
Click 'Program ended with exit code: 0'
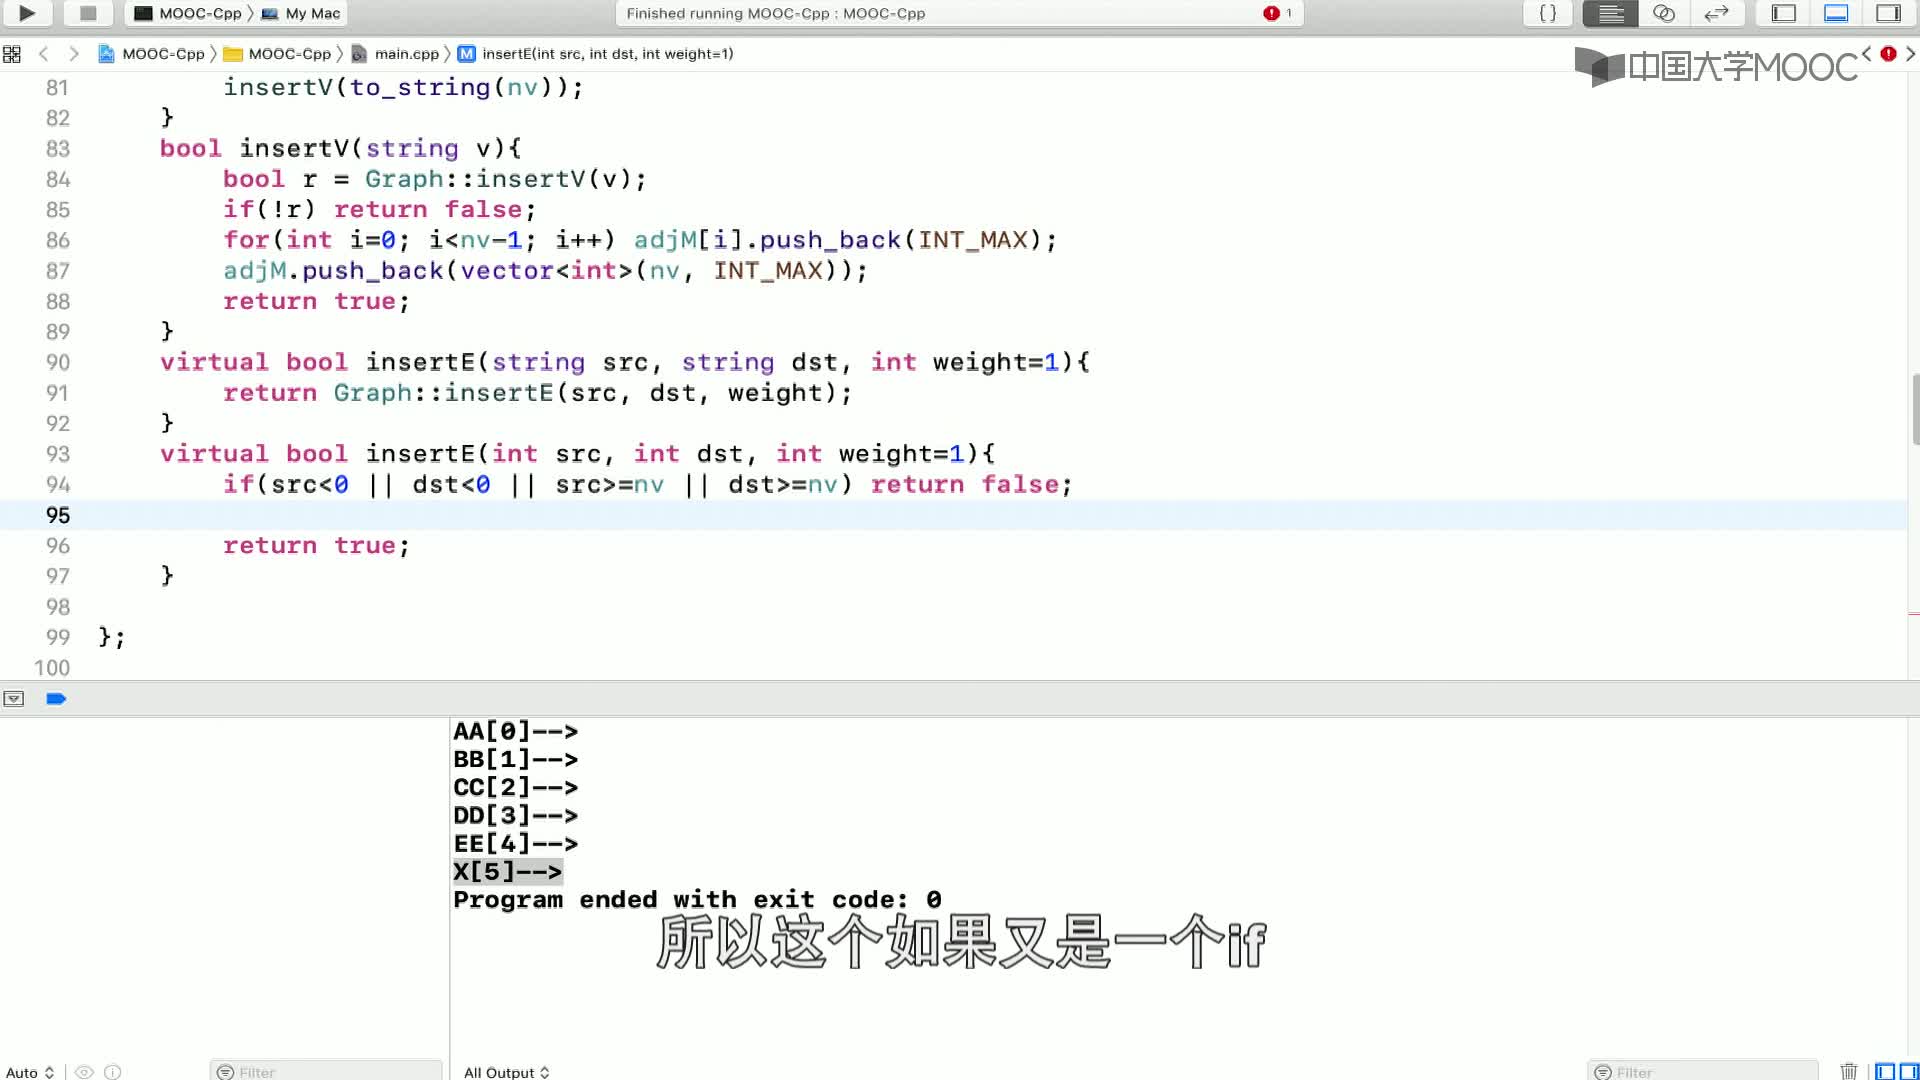[x=697, y=900]
